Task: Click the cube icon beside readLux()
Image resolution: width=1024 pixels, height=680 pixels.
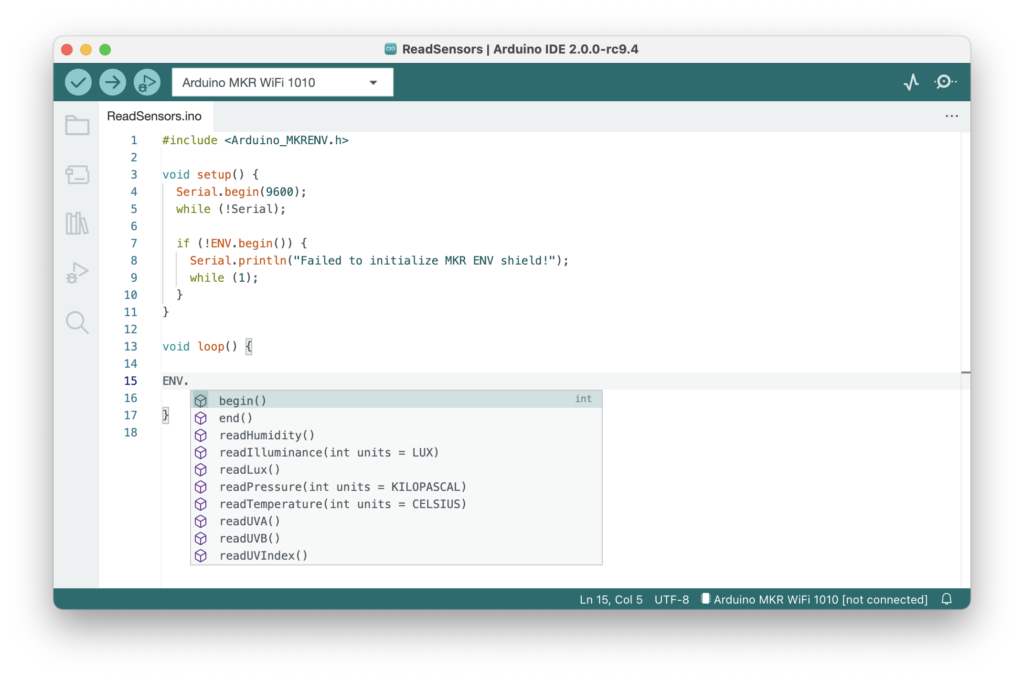Action: [x=201, y=470]
